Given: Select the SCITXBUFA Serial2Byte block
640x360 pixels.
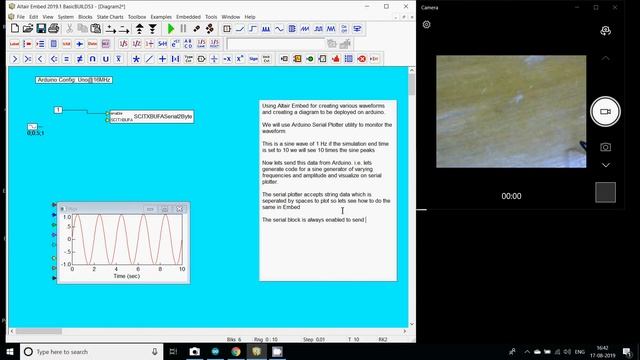Looking at the screenshot, I should tap(151, 116).
